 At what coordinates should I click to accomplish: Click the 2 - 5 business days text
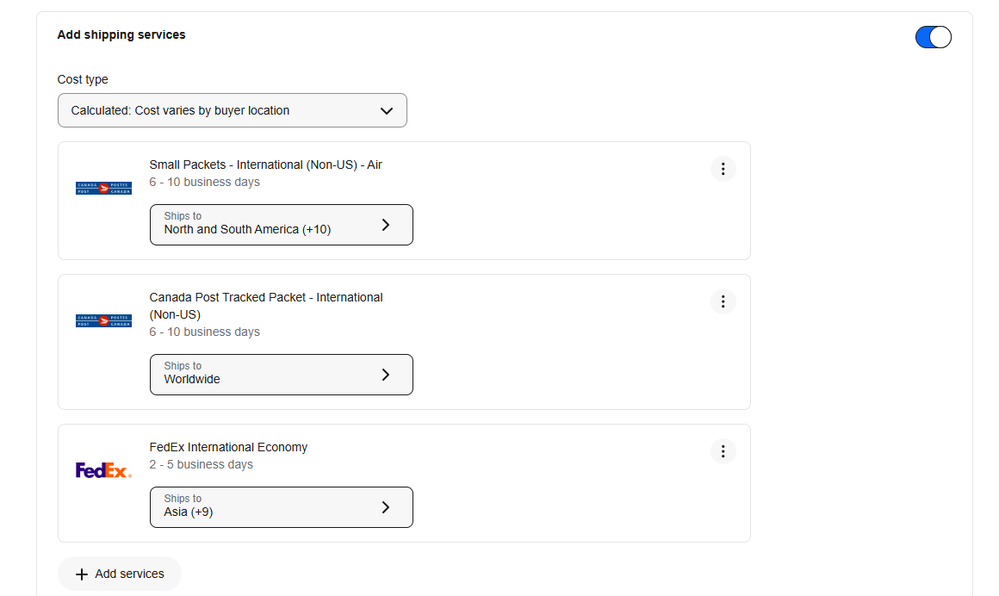click(201, 465)
